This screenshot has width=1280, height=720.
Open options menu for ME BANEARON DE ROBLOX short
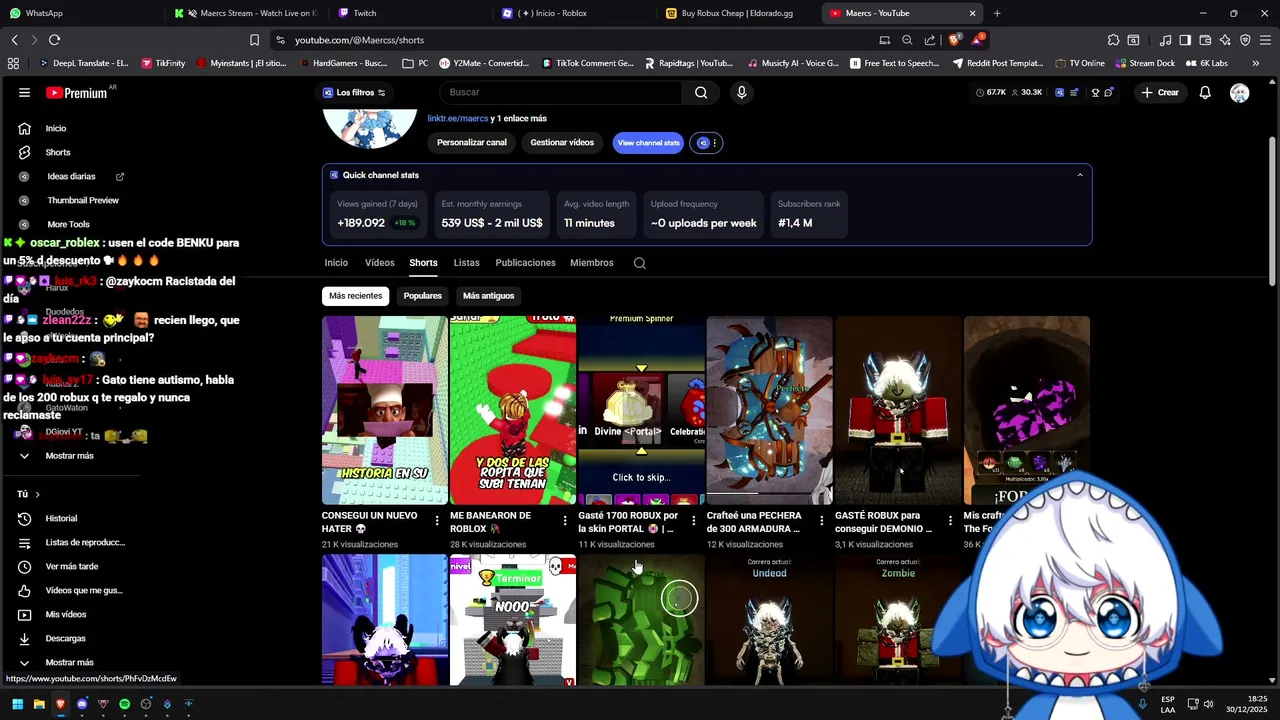click(x=565, y=521)
